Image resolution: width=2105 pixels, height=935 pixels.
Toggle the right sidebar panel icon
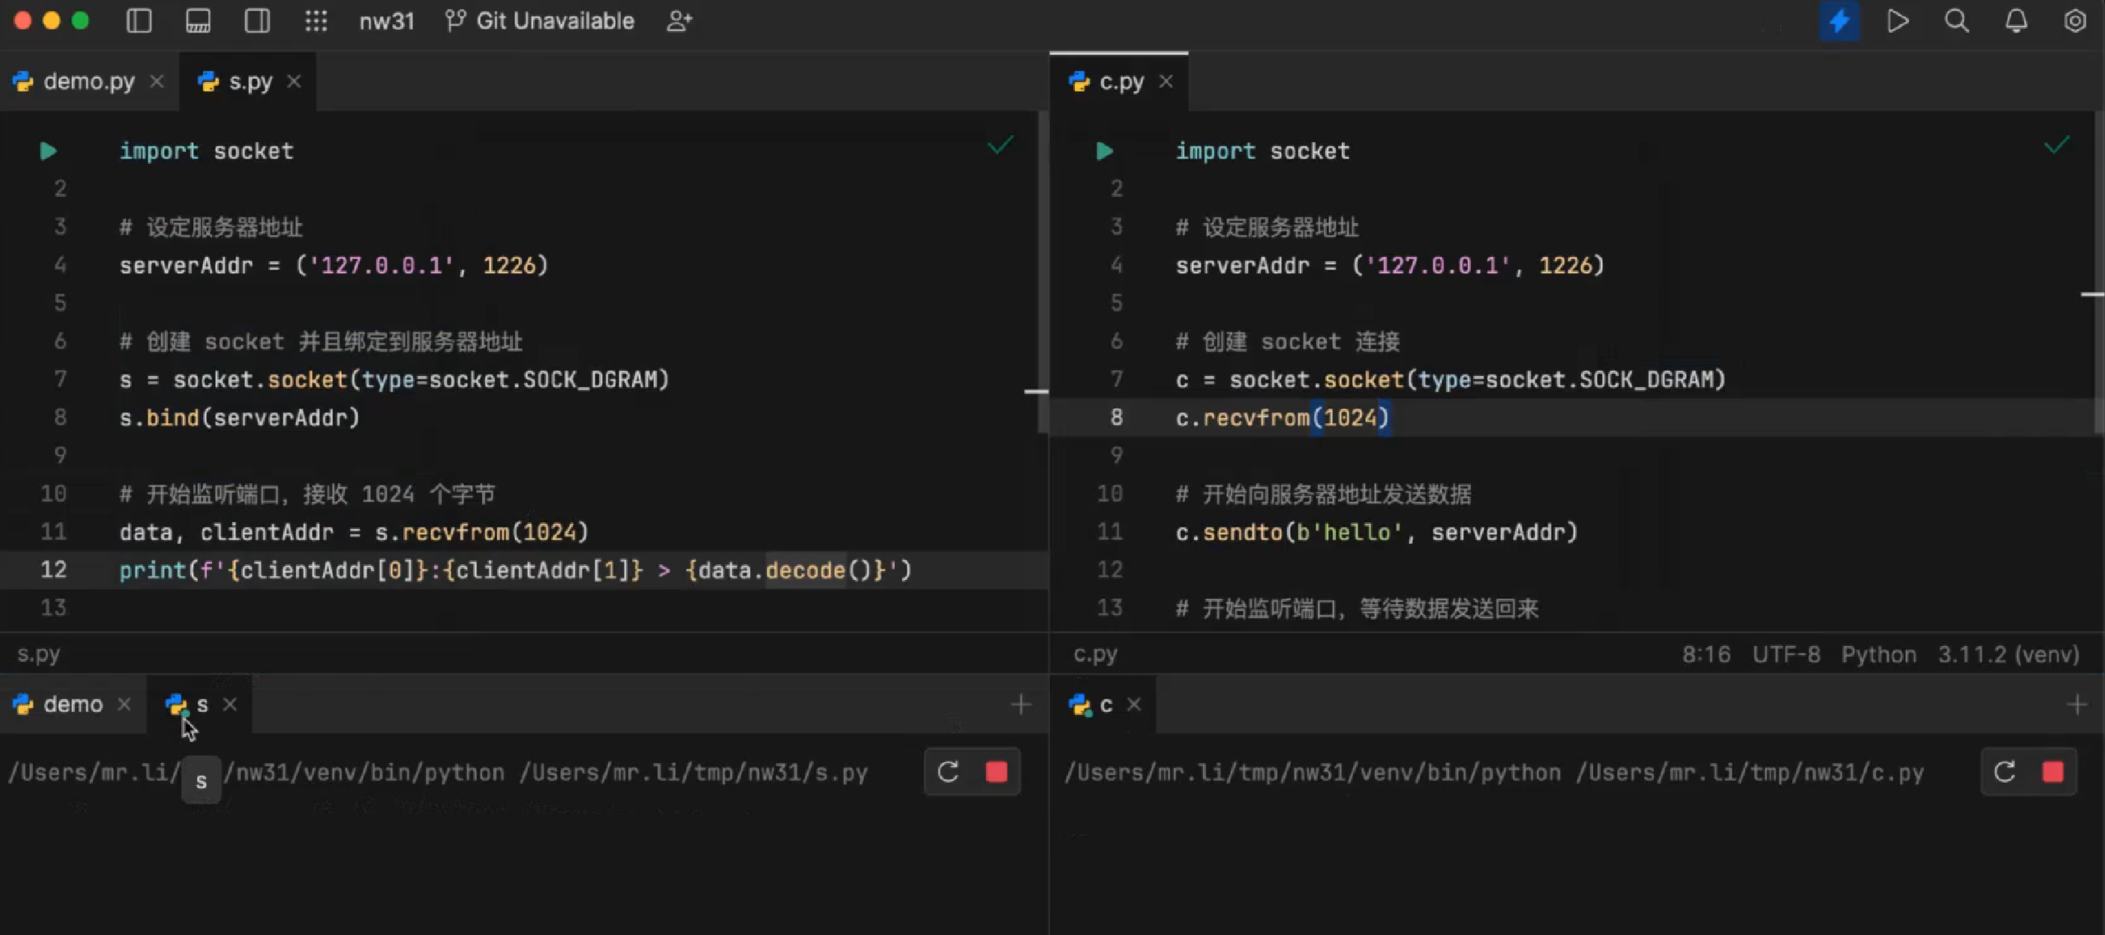(x=257, y=21)
